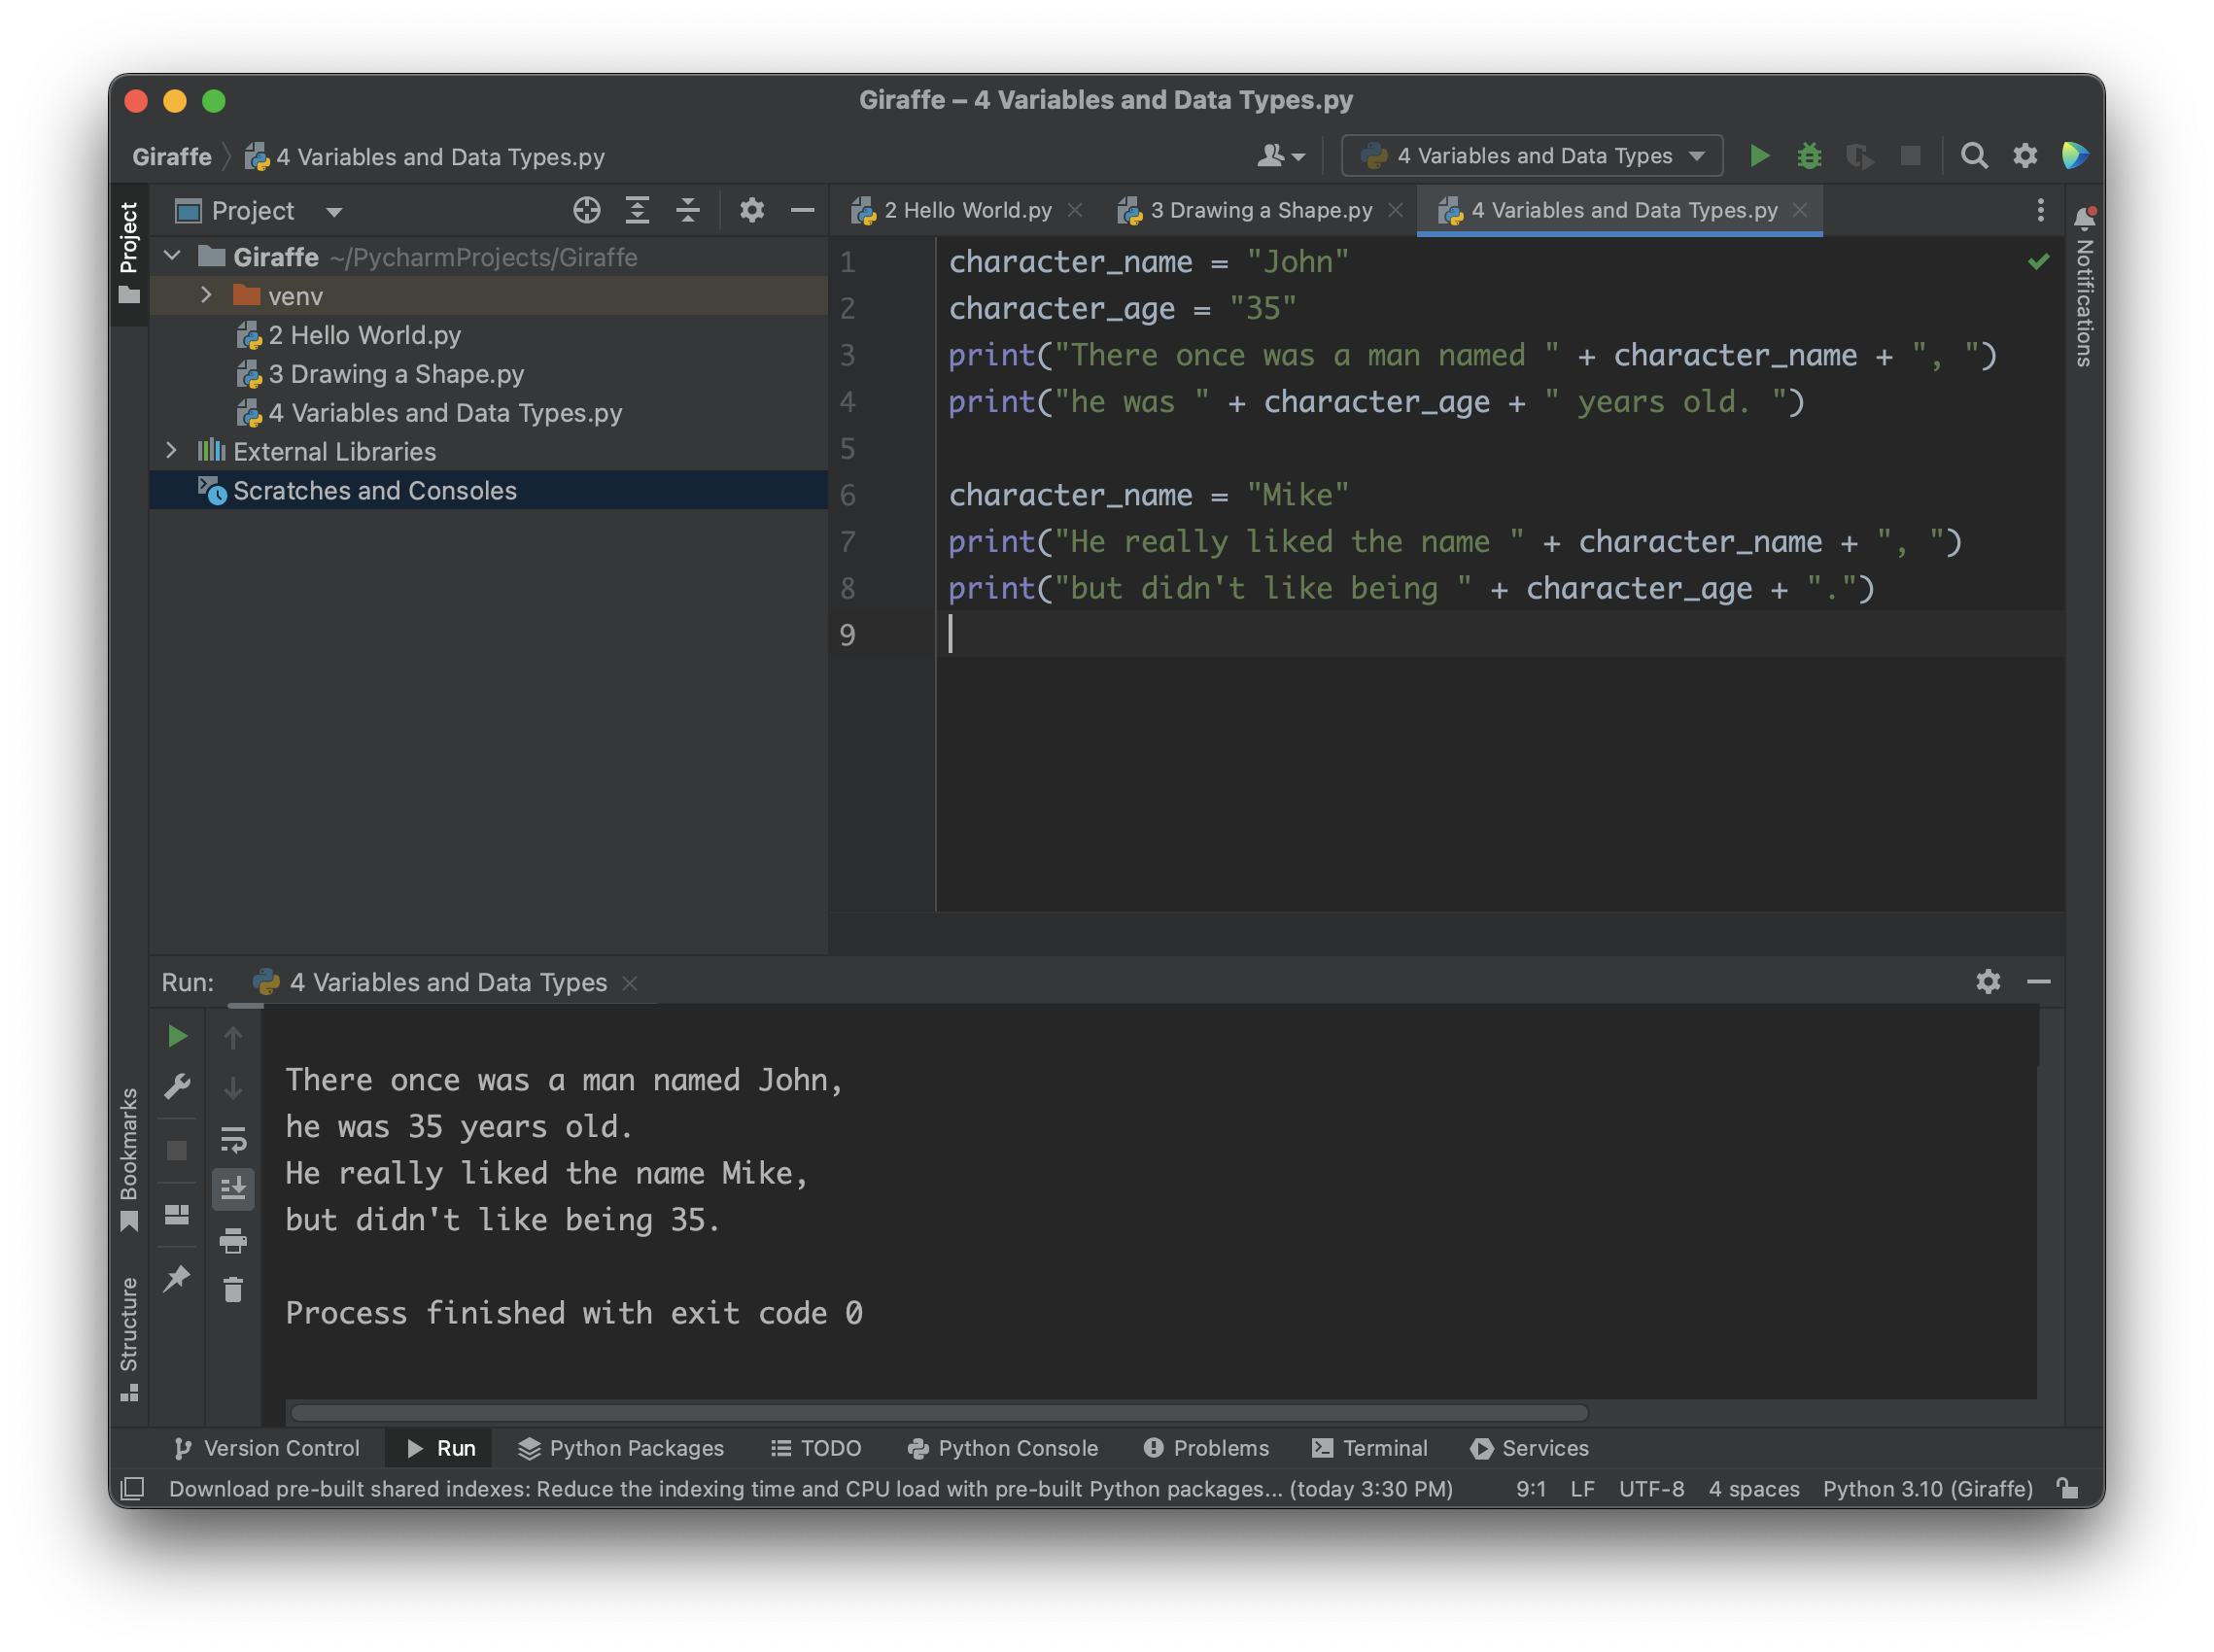The height and width of the screenshot is (1652, 2214).
Task: Click Select Opened File target icon
Action: point(587,210)
